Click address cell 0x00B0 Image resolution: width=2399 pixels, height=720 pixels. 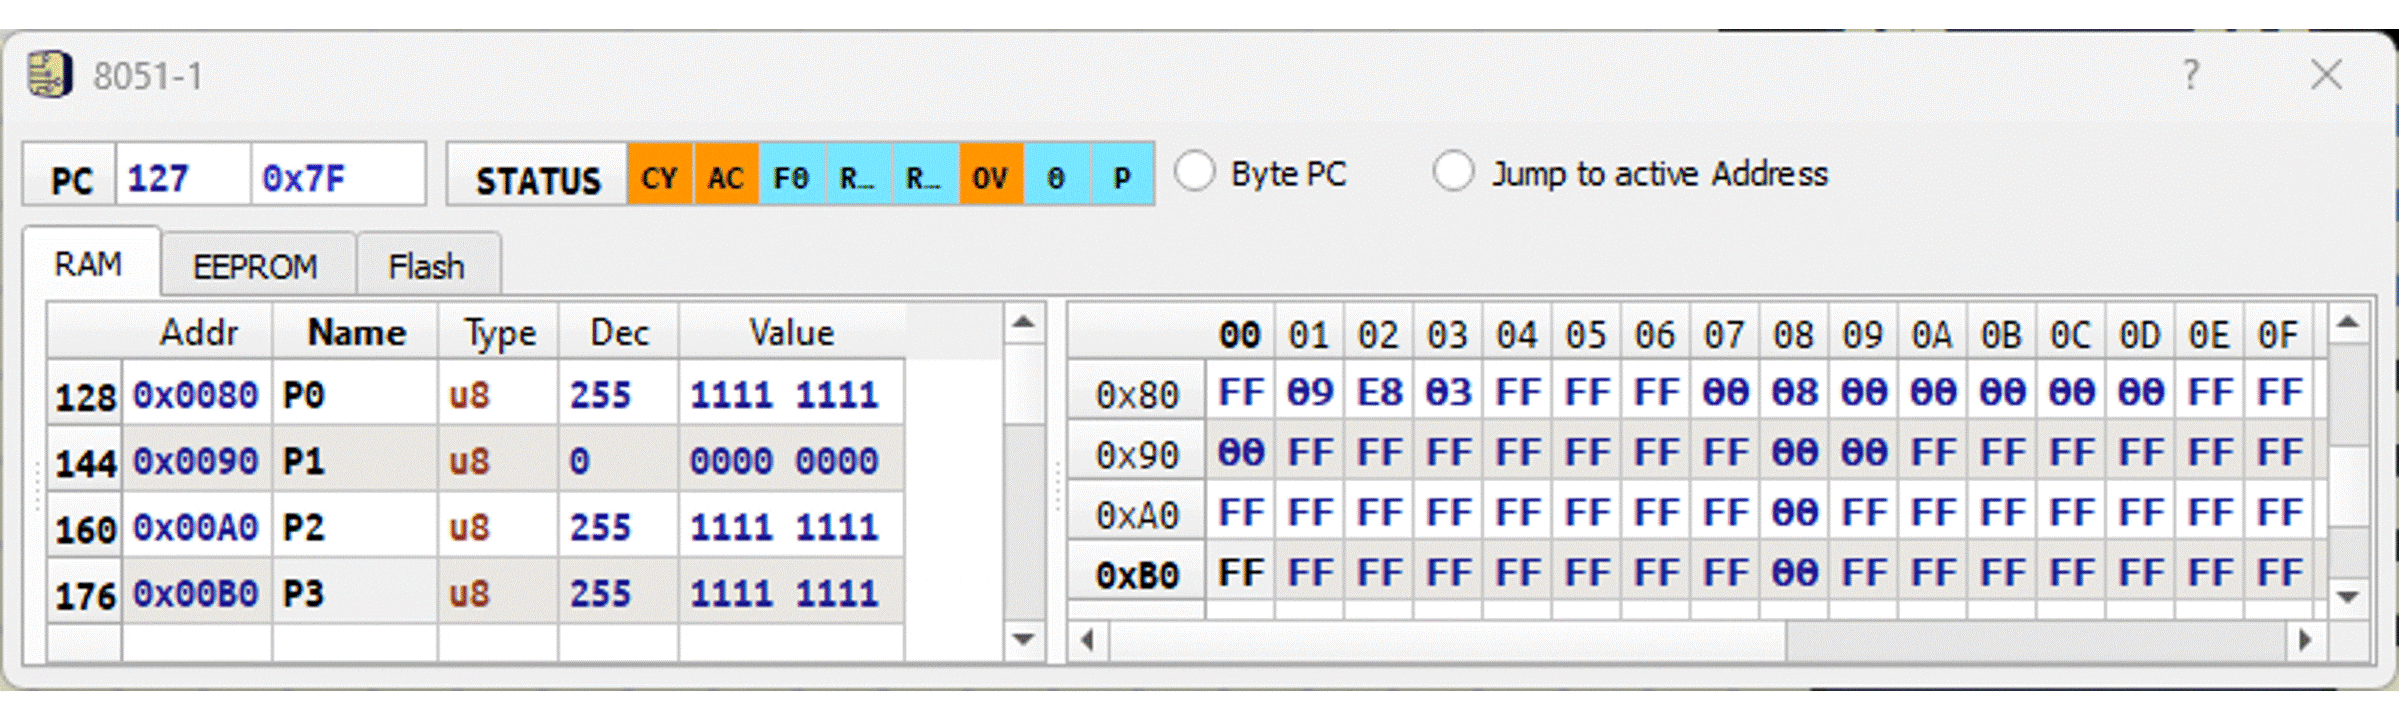pos(196,593)
